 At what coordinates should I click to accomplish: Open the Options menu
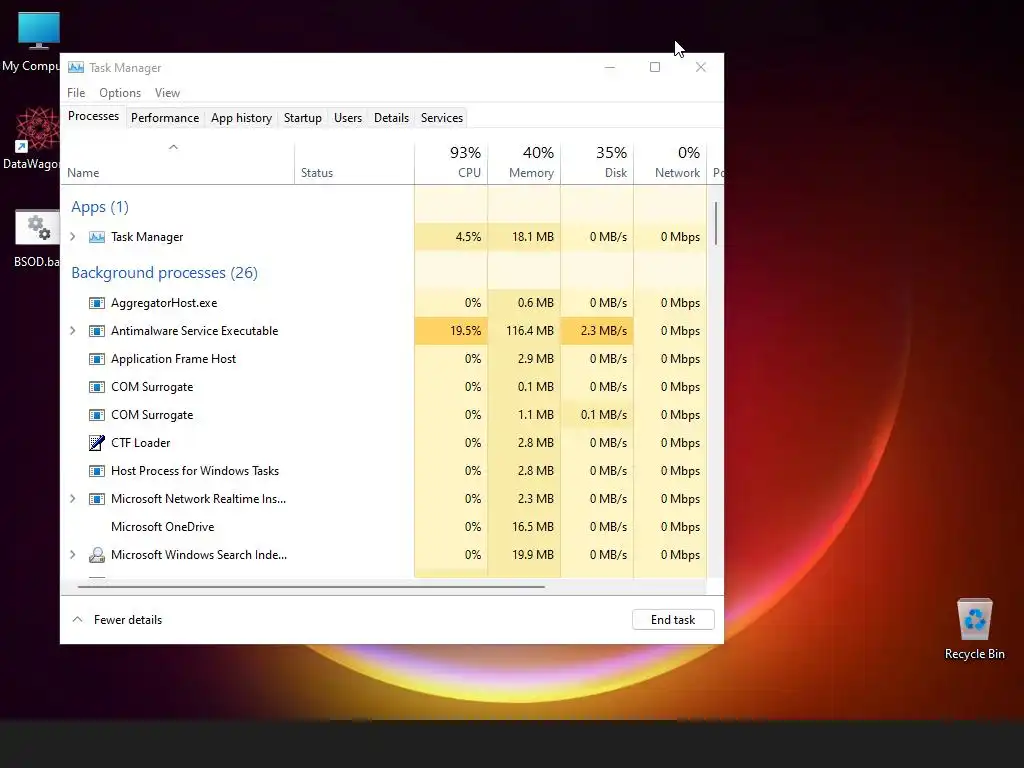click(x=120, y=93)
